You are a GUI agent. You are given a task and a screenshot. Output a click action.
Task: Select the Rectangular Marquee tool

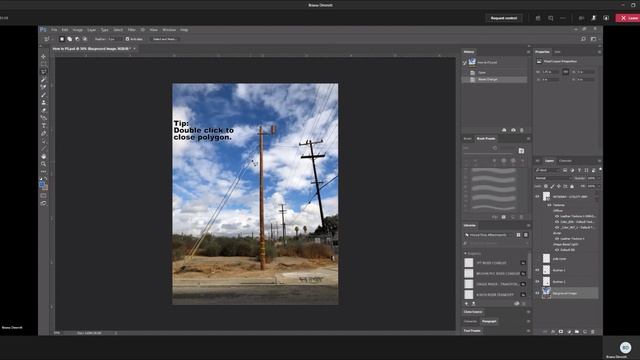coord(44,64)
